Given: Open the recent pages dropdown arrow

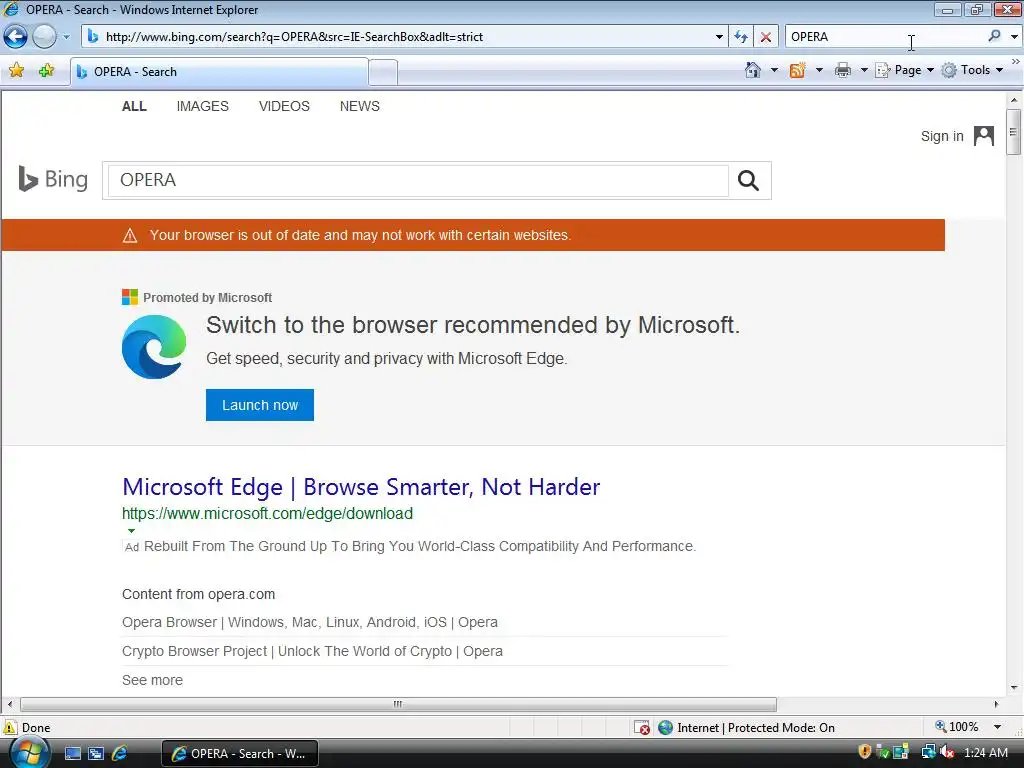Looking at the screenshot, I should [66, 37].
